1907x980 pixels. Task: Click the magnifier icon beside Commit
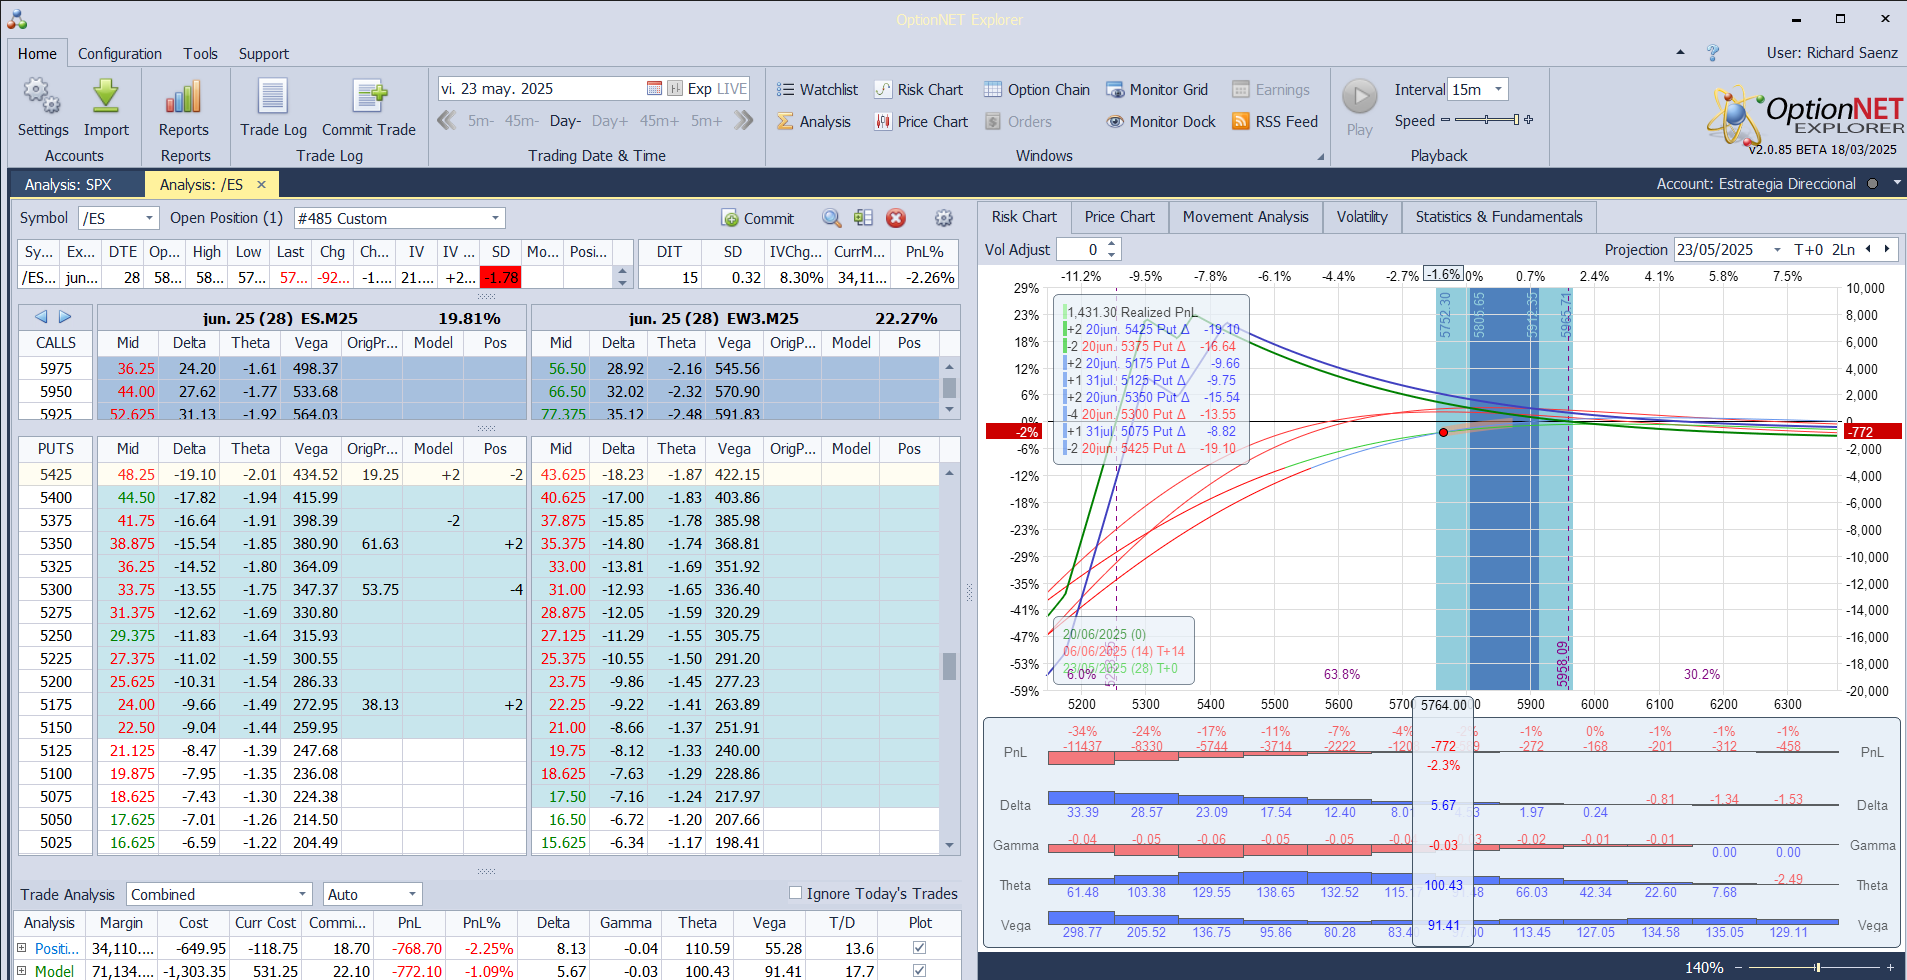click(x=832, y=218)
